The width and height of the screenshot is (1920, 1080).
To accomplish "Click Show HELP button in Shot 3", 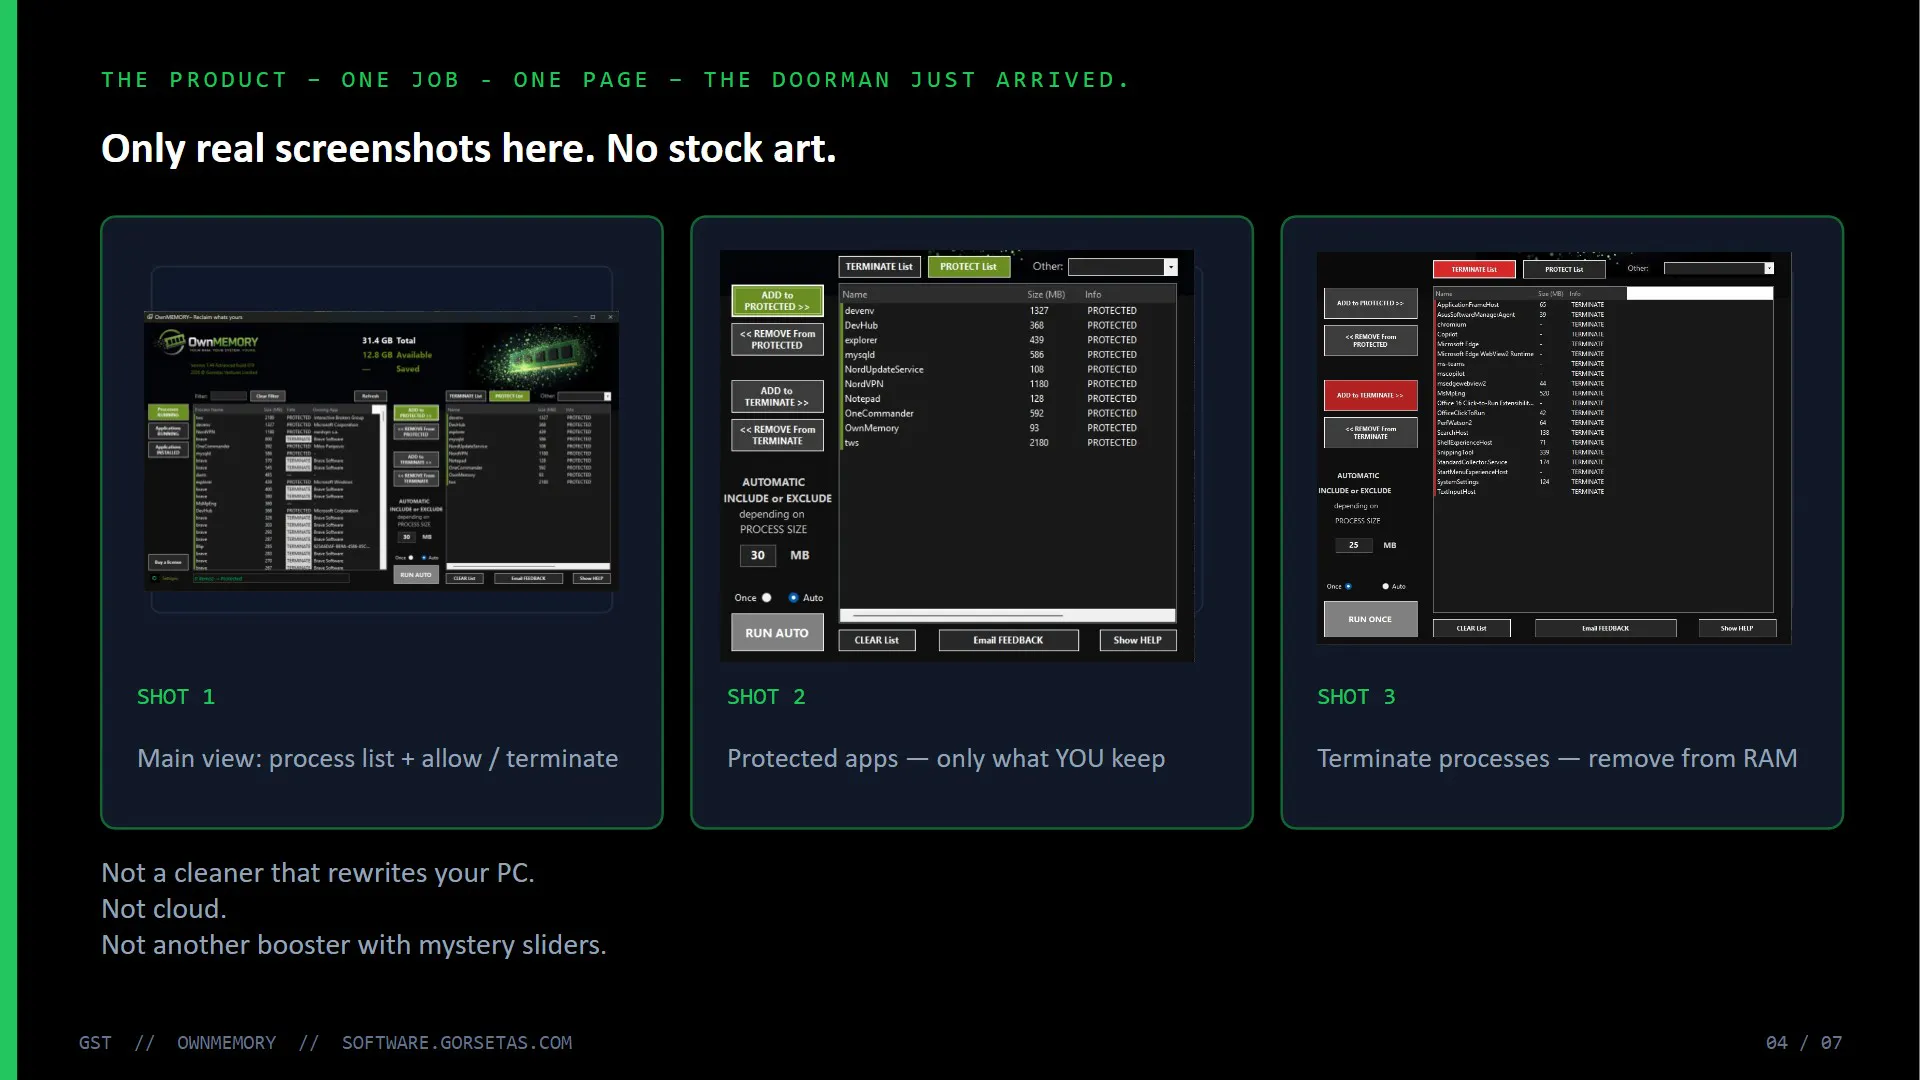I will click(1737, 628).
